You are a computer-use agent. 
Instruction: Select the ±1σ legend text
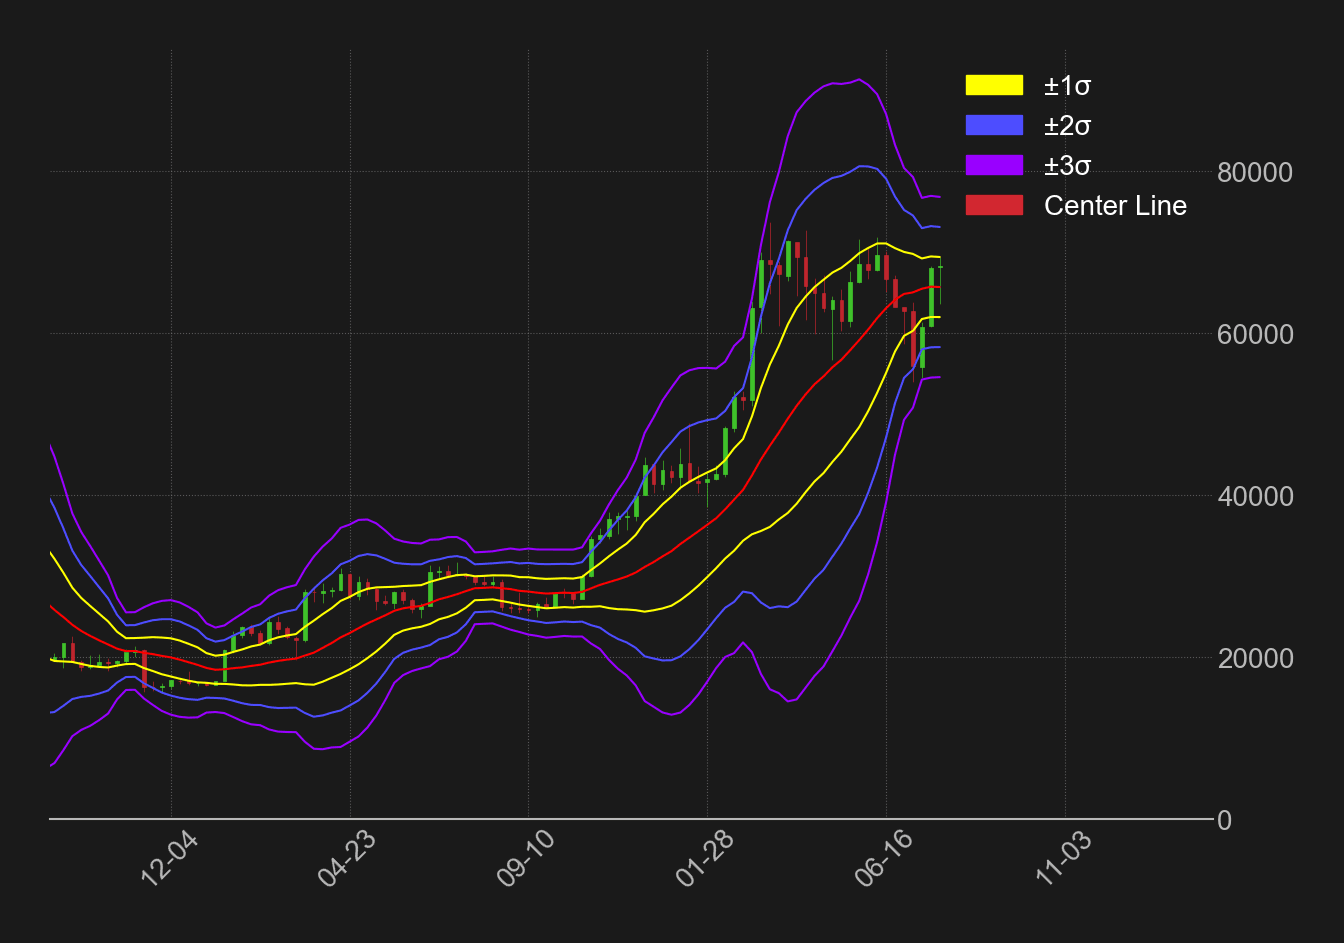(x=1068, y=87)
